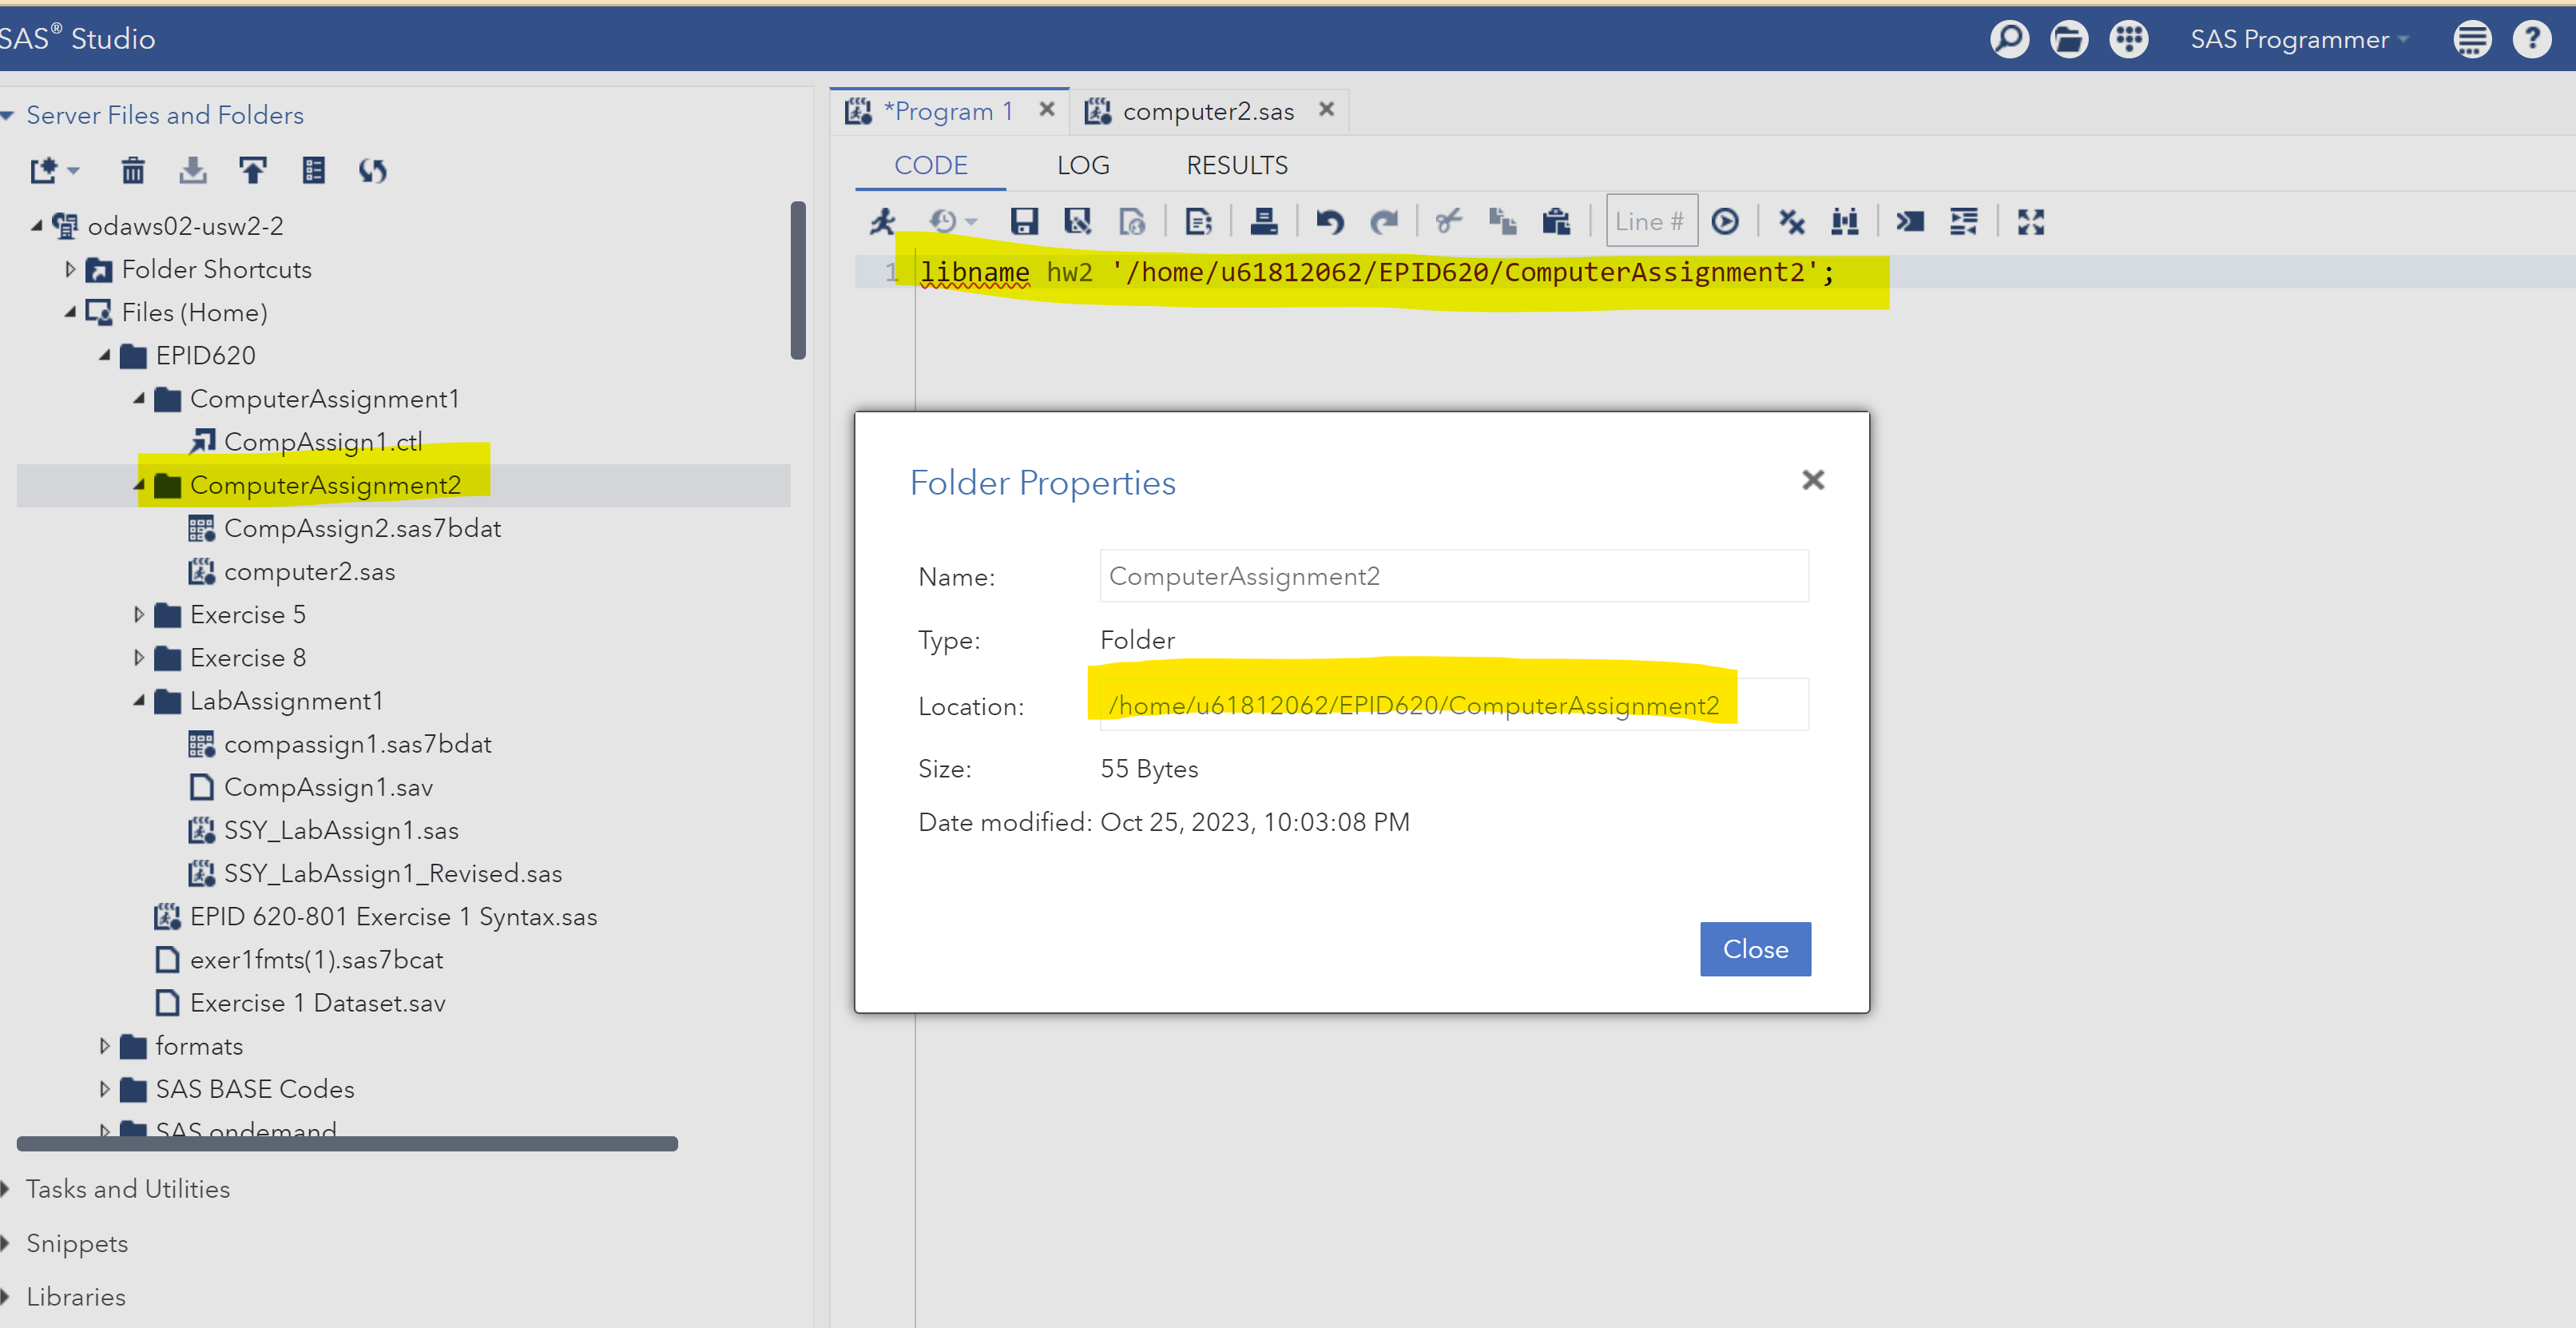This screenshot has width=2576, height=1328.
Task: Expand the Exercise 5 folder
Action: pyautogui.click(x=139, y=614)
